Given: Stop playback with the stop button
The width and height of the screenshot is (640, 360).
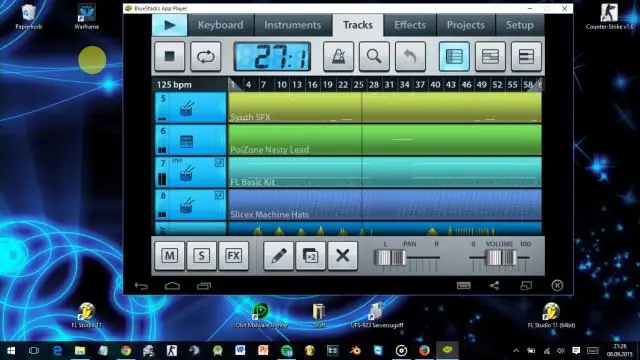Looking at the screenshot, I should coord(169,56).
